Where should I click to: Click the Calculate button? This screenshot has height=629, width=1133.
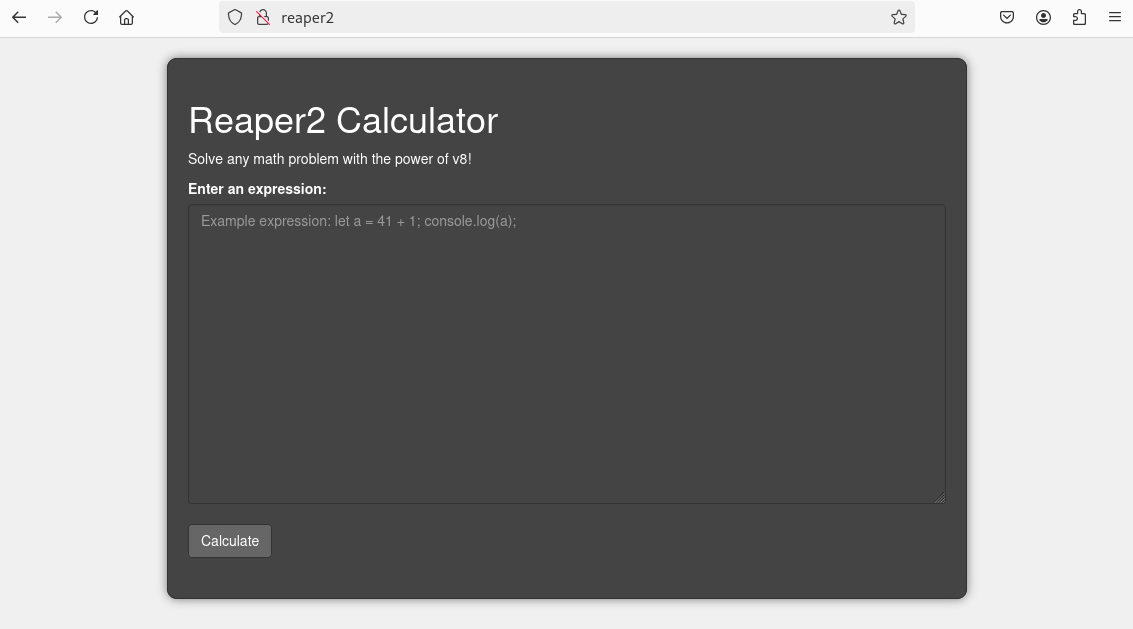tap(230, 541)
